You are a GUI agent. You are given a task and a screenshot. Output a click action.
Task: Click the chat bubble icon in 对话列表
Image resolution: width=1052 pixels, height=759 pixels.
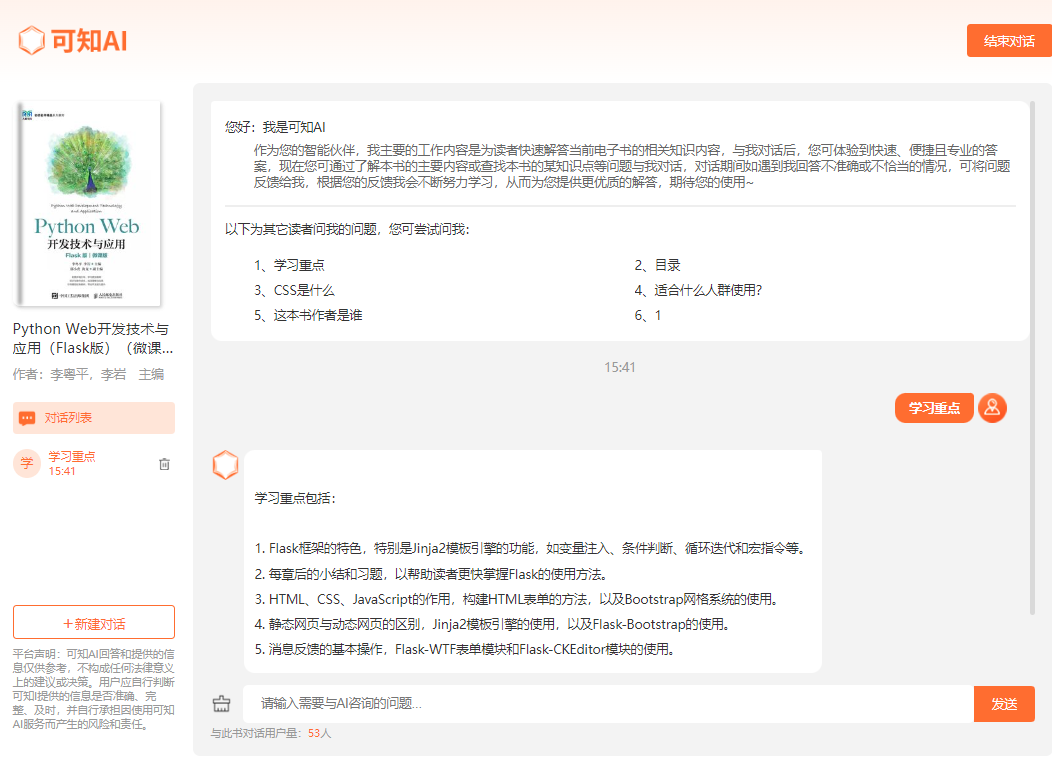[27, 418]
